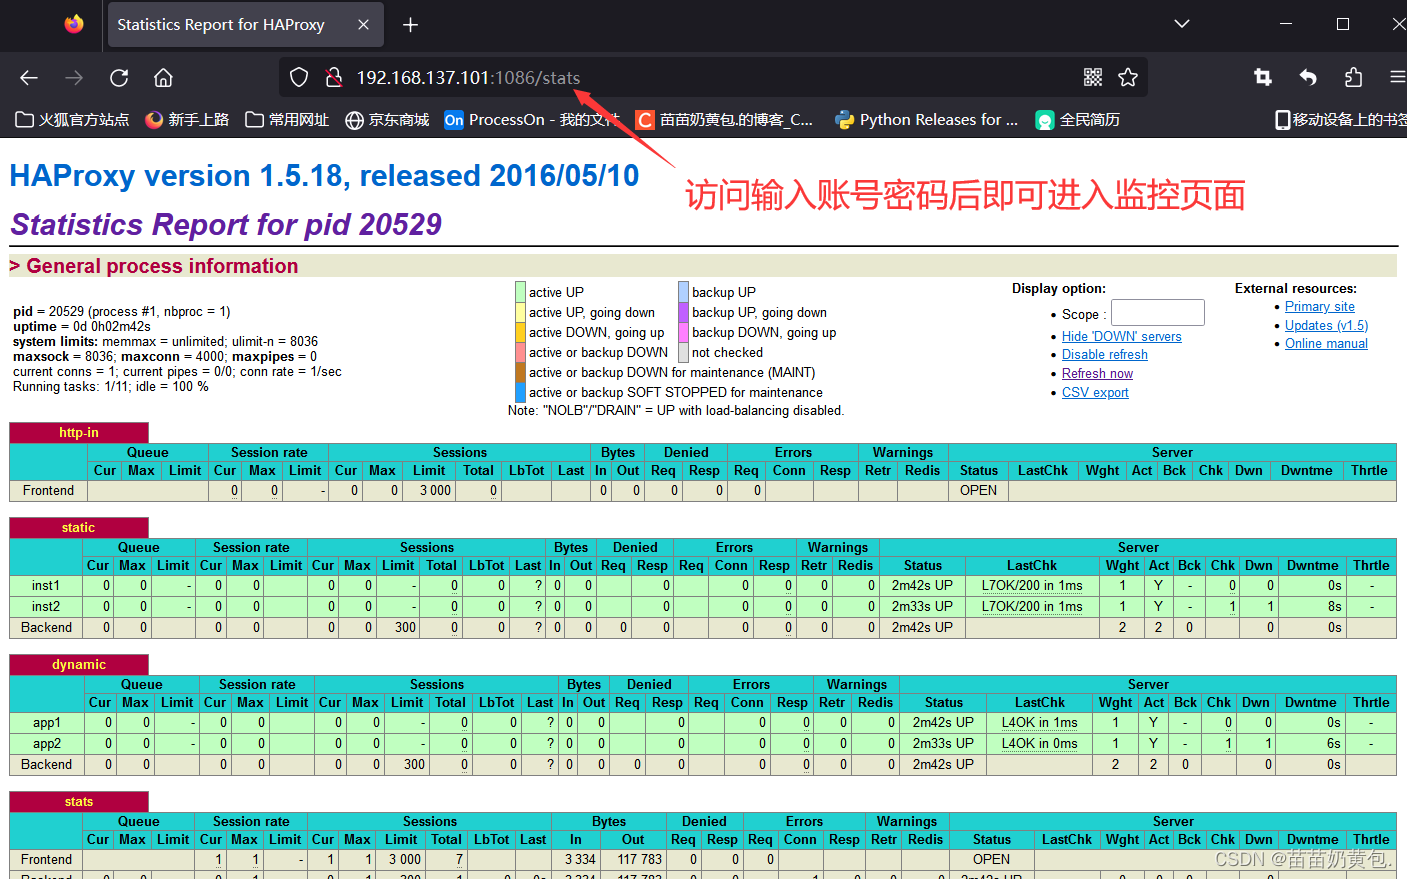1407x879 pixels.
Task: Click the Disable refresh link
Action: [1104, 355]
